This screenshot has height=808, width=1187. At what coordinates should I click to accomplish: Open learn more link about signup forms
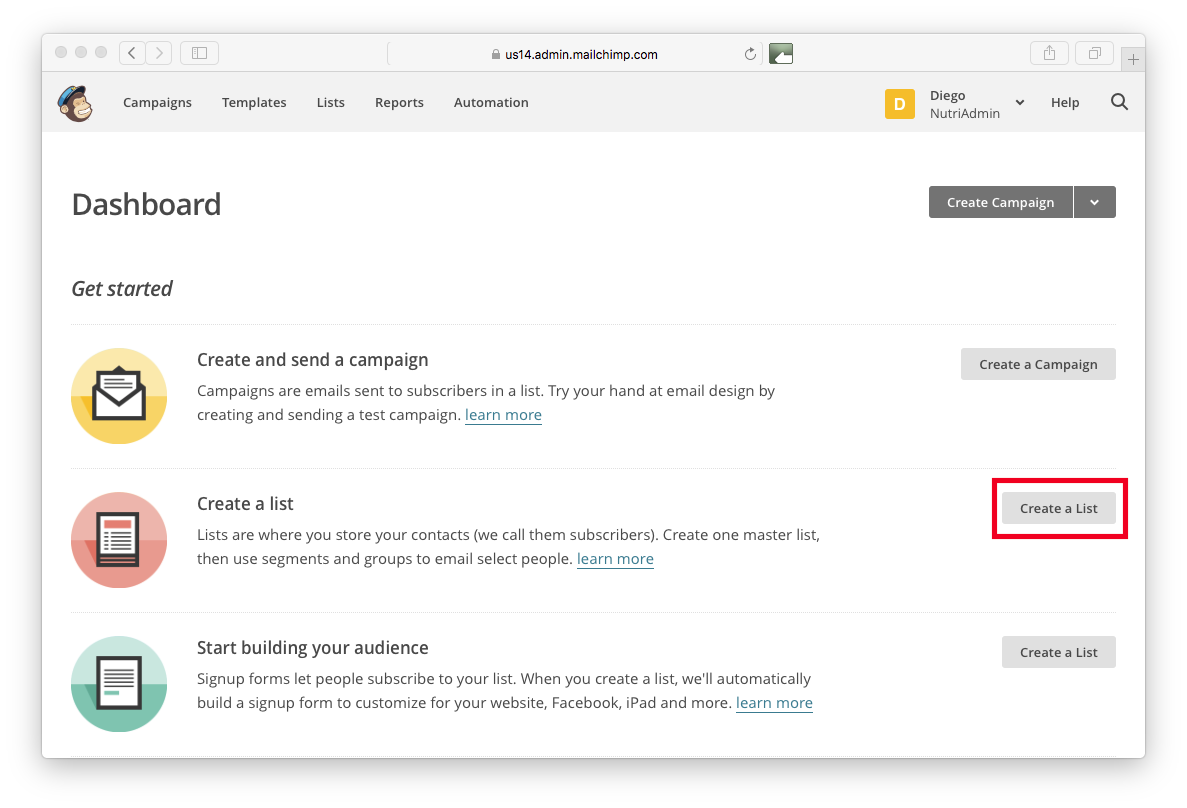[x=774, y=703]
